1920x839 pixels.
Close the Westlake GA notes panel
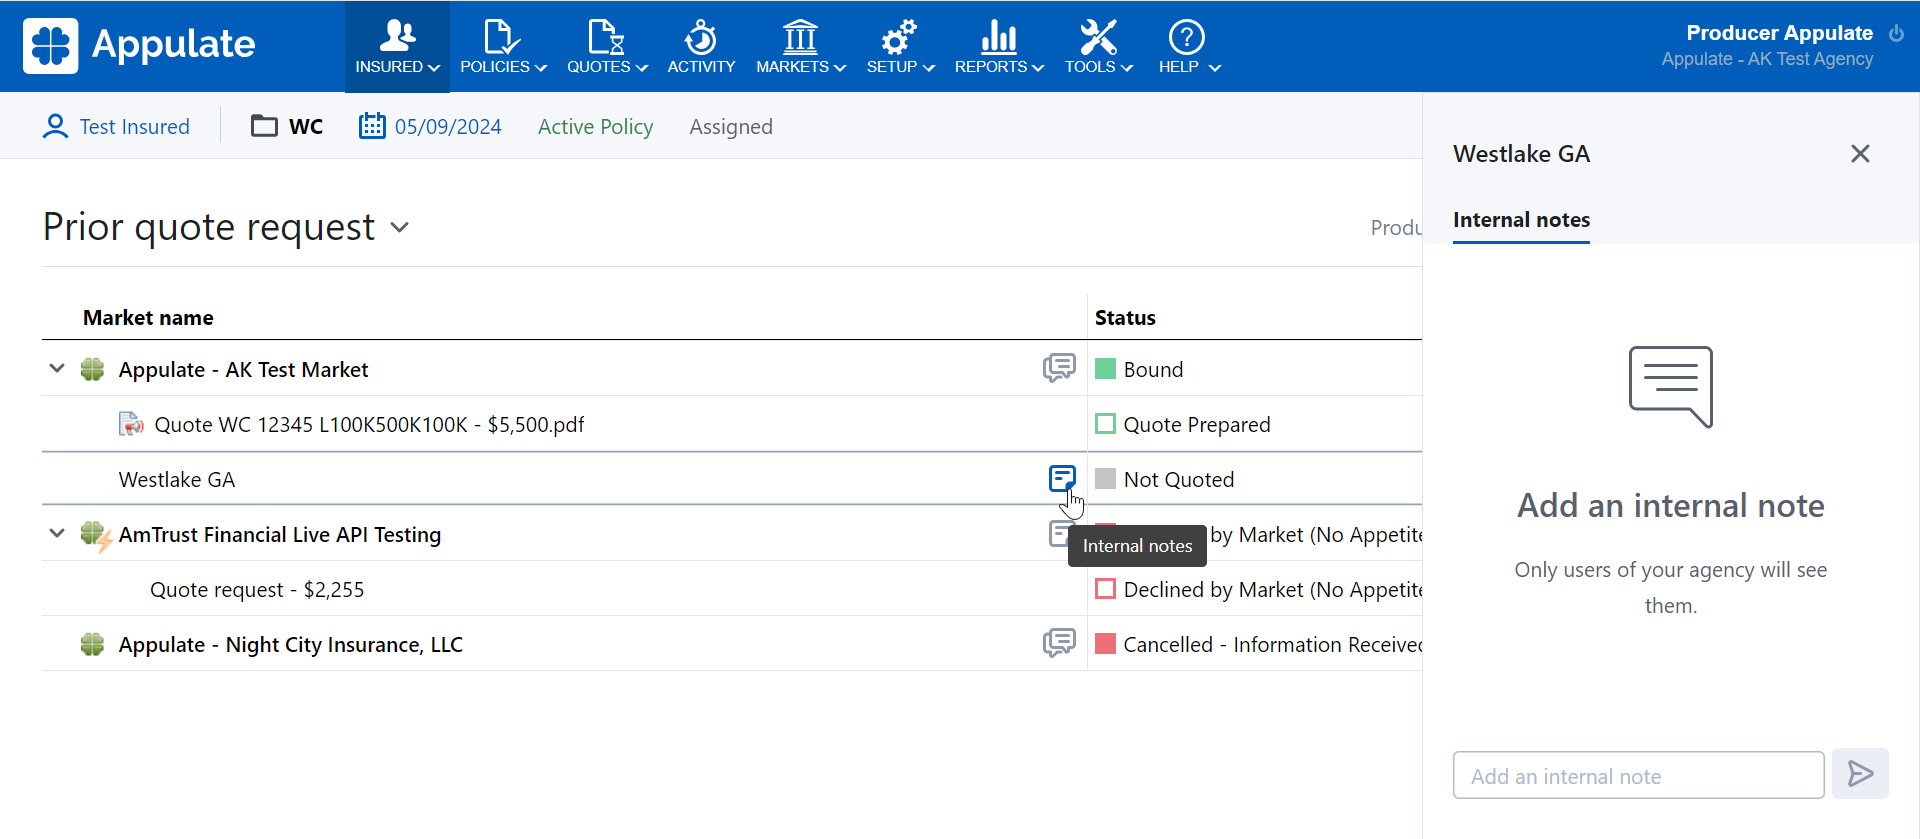point(1859,154)
